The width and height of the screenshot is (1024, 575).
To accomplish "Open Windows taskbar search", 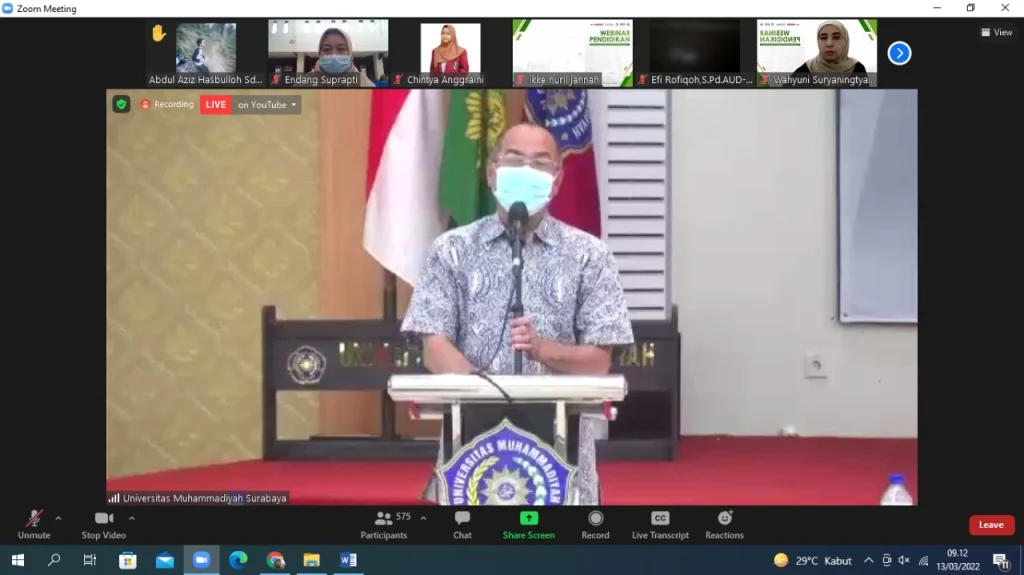I will coord(54,560).
